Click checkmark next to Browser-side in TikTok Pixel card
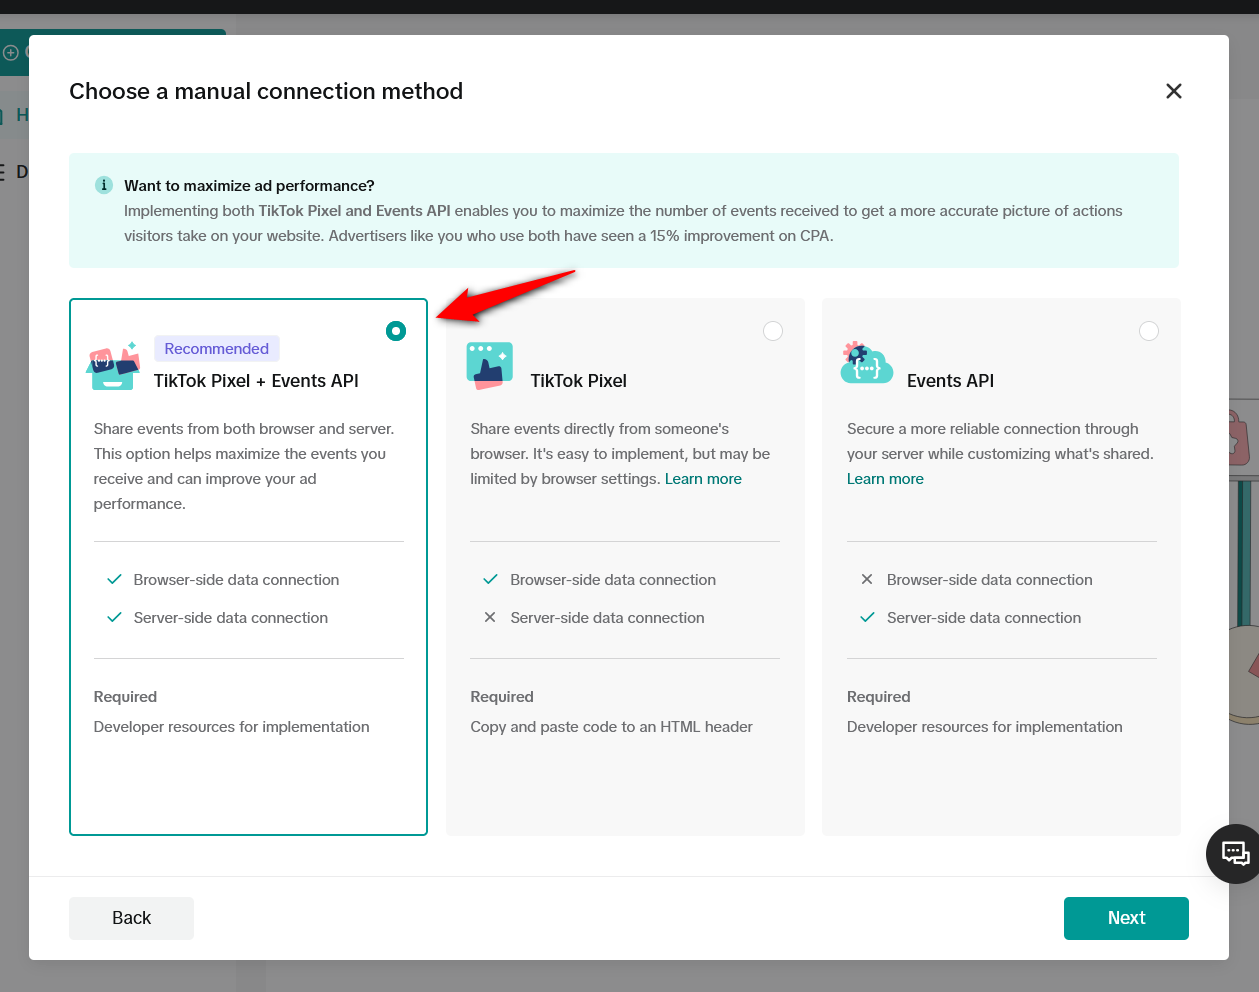The width and height of the screenshot is (1259, 992). point(490,580)
